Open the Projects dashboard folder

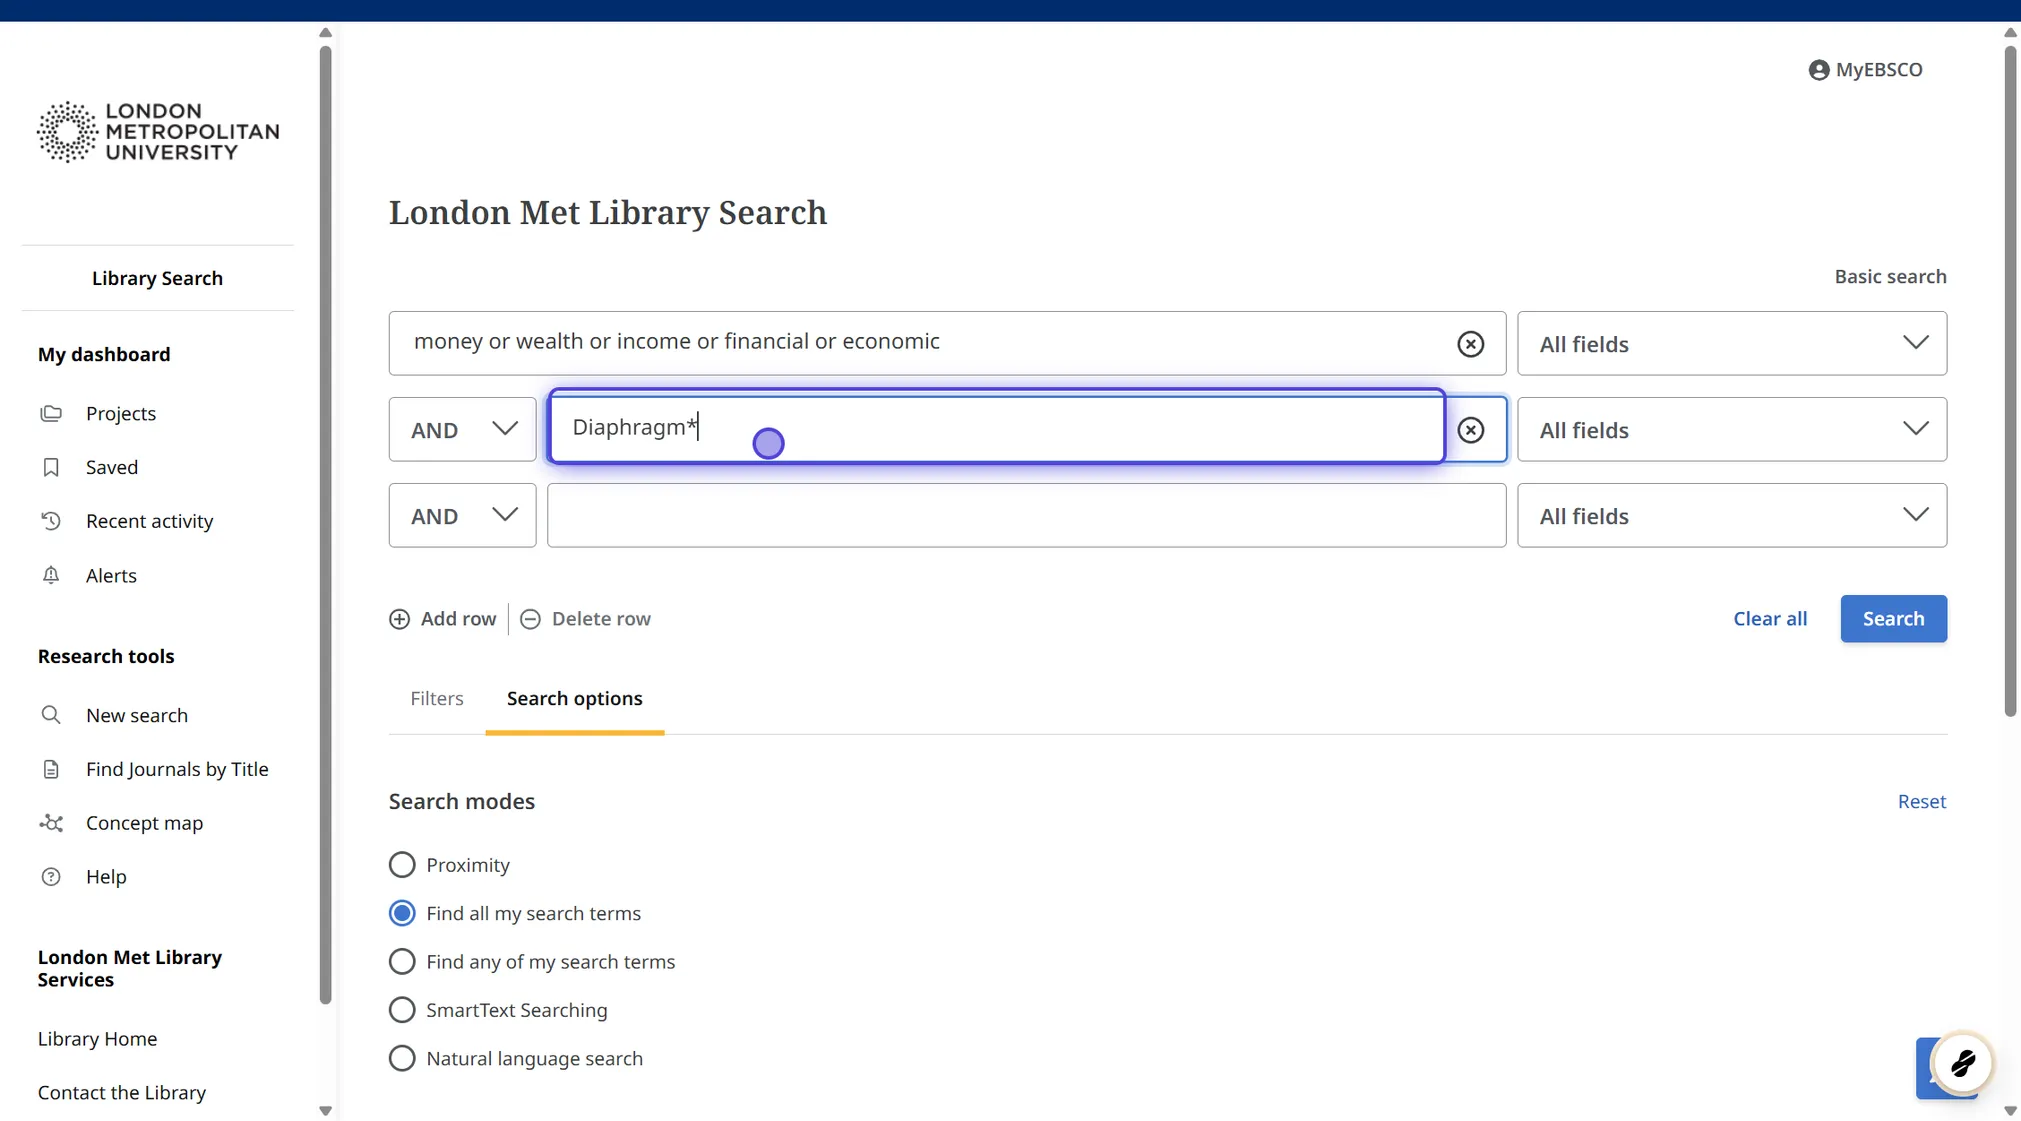click(x=120, y=413)
